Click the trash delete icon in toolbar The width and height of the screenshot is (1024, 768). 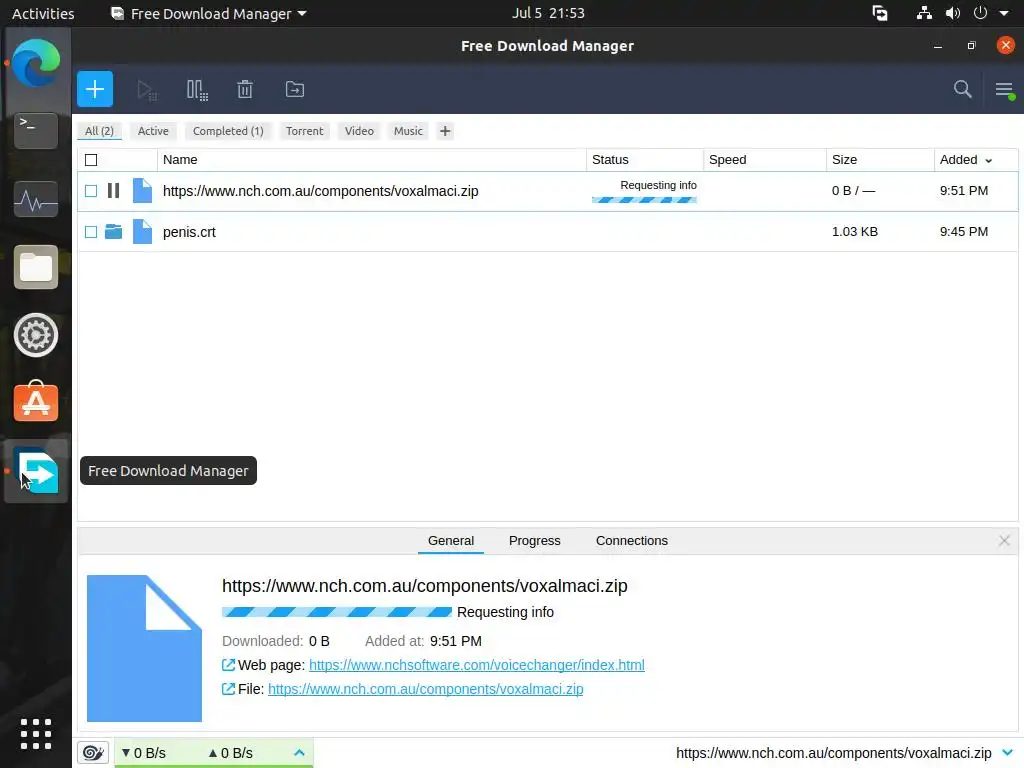(245, 89)
